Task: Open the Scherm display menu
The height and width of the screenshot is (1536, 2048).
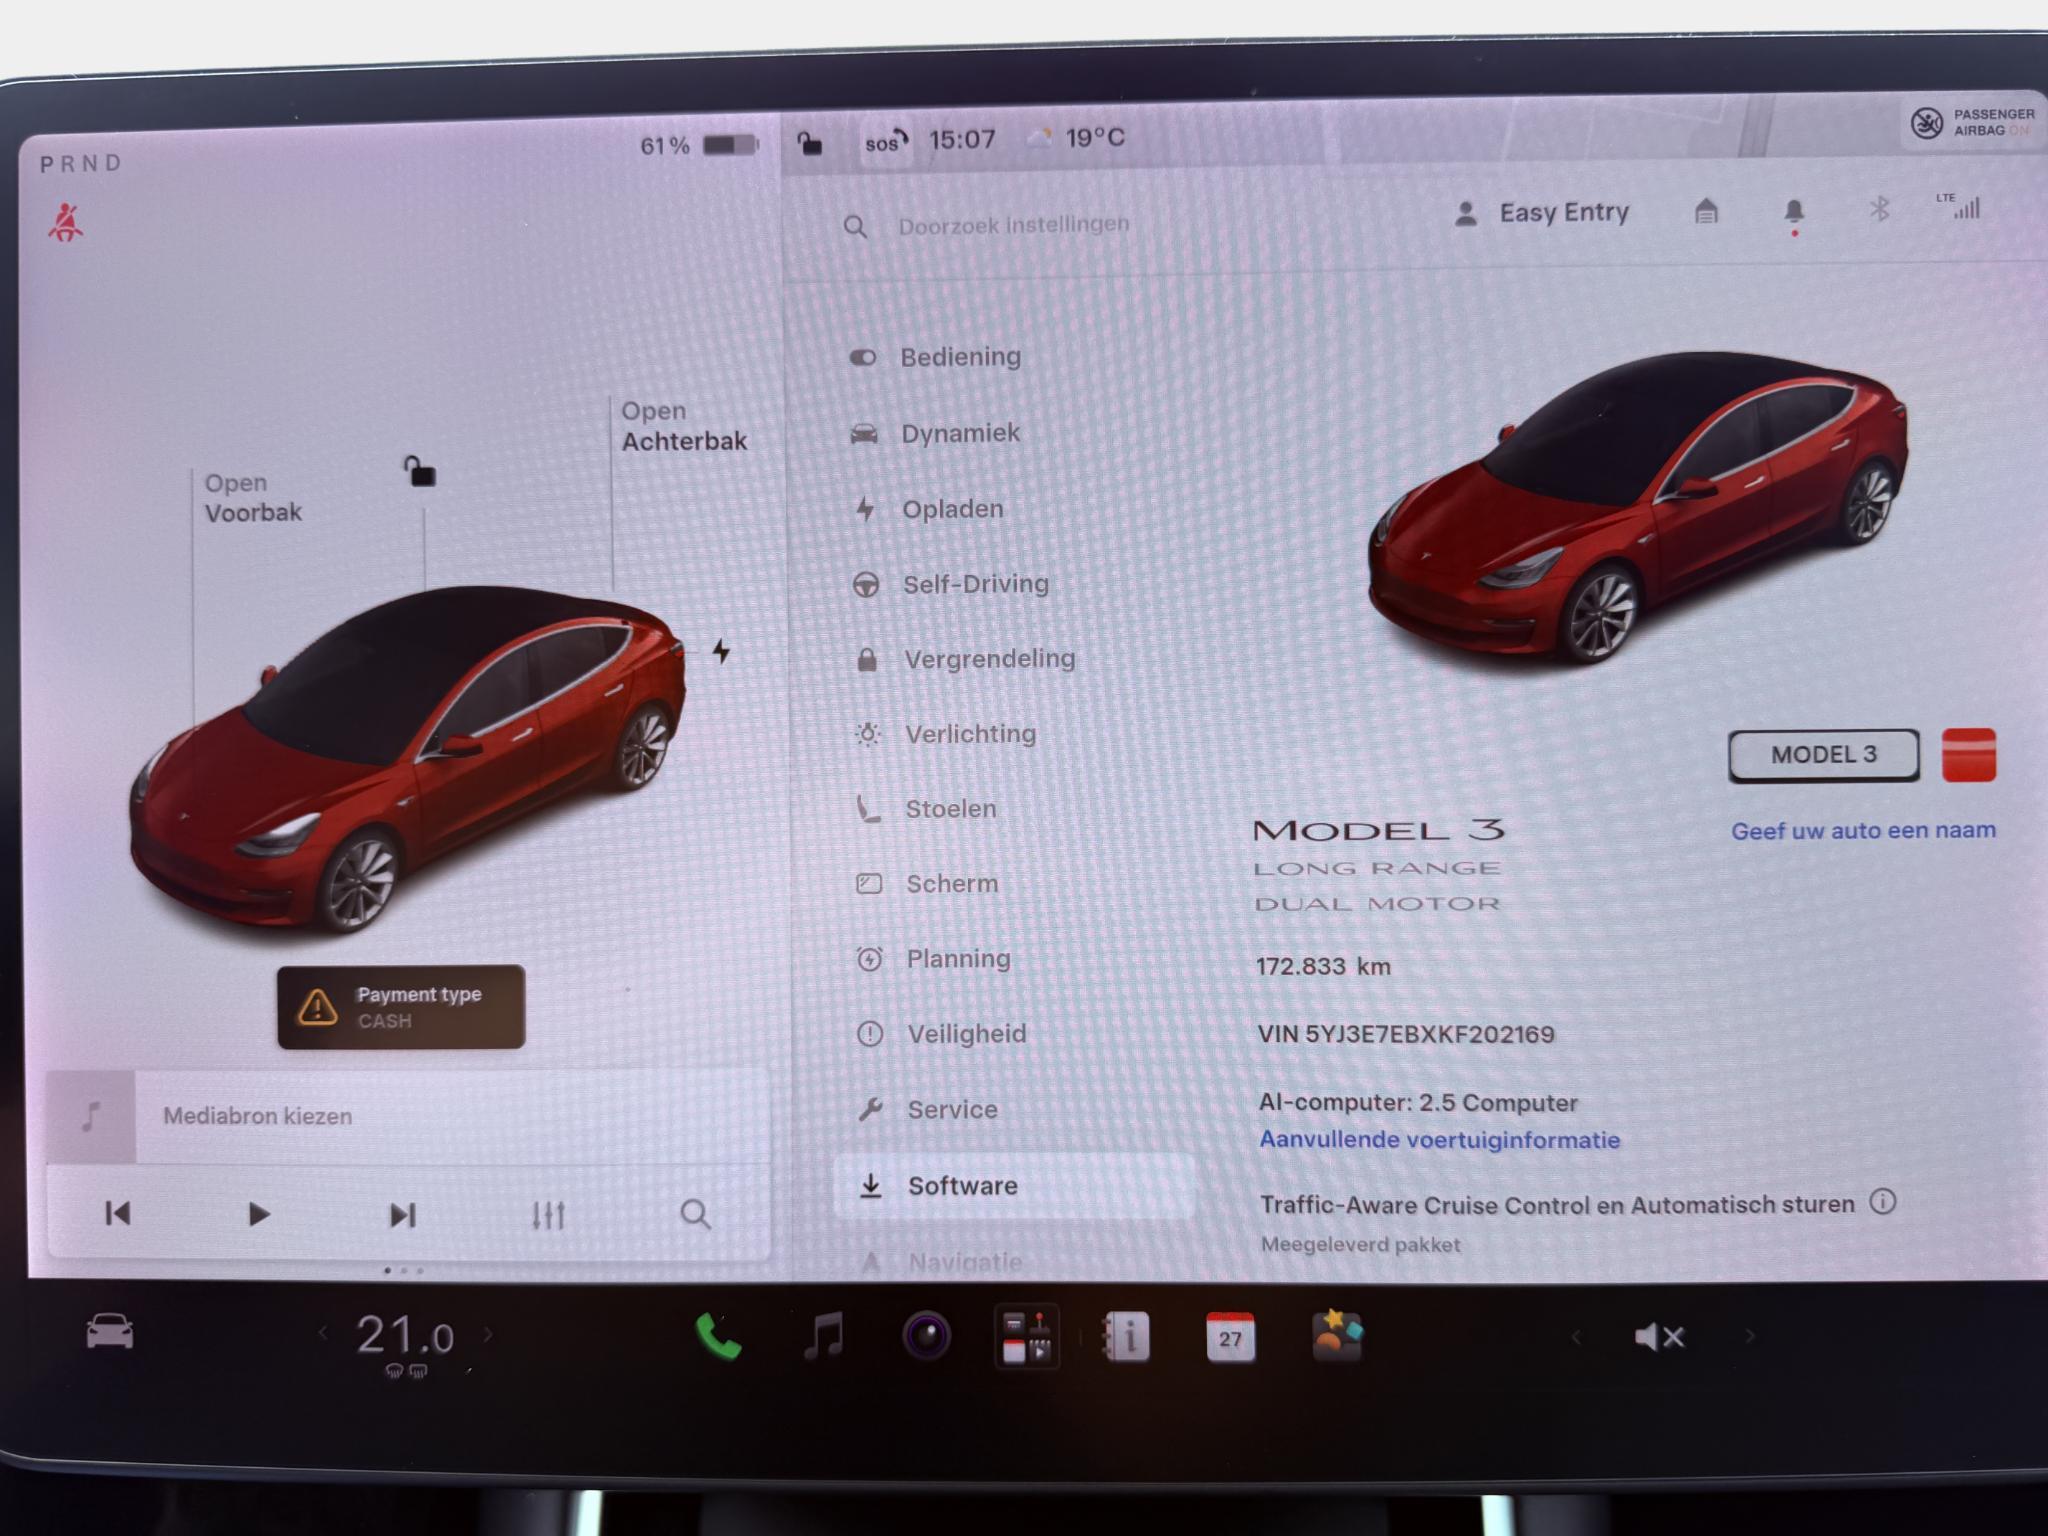Action: pos(928,884)
